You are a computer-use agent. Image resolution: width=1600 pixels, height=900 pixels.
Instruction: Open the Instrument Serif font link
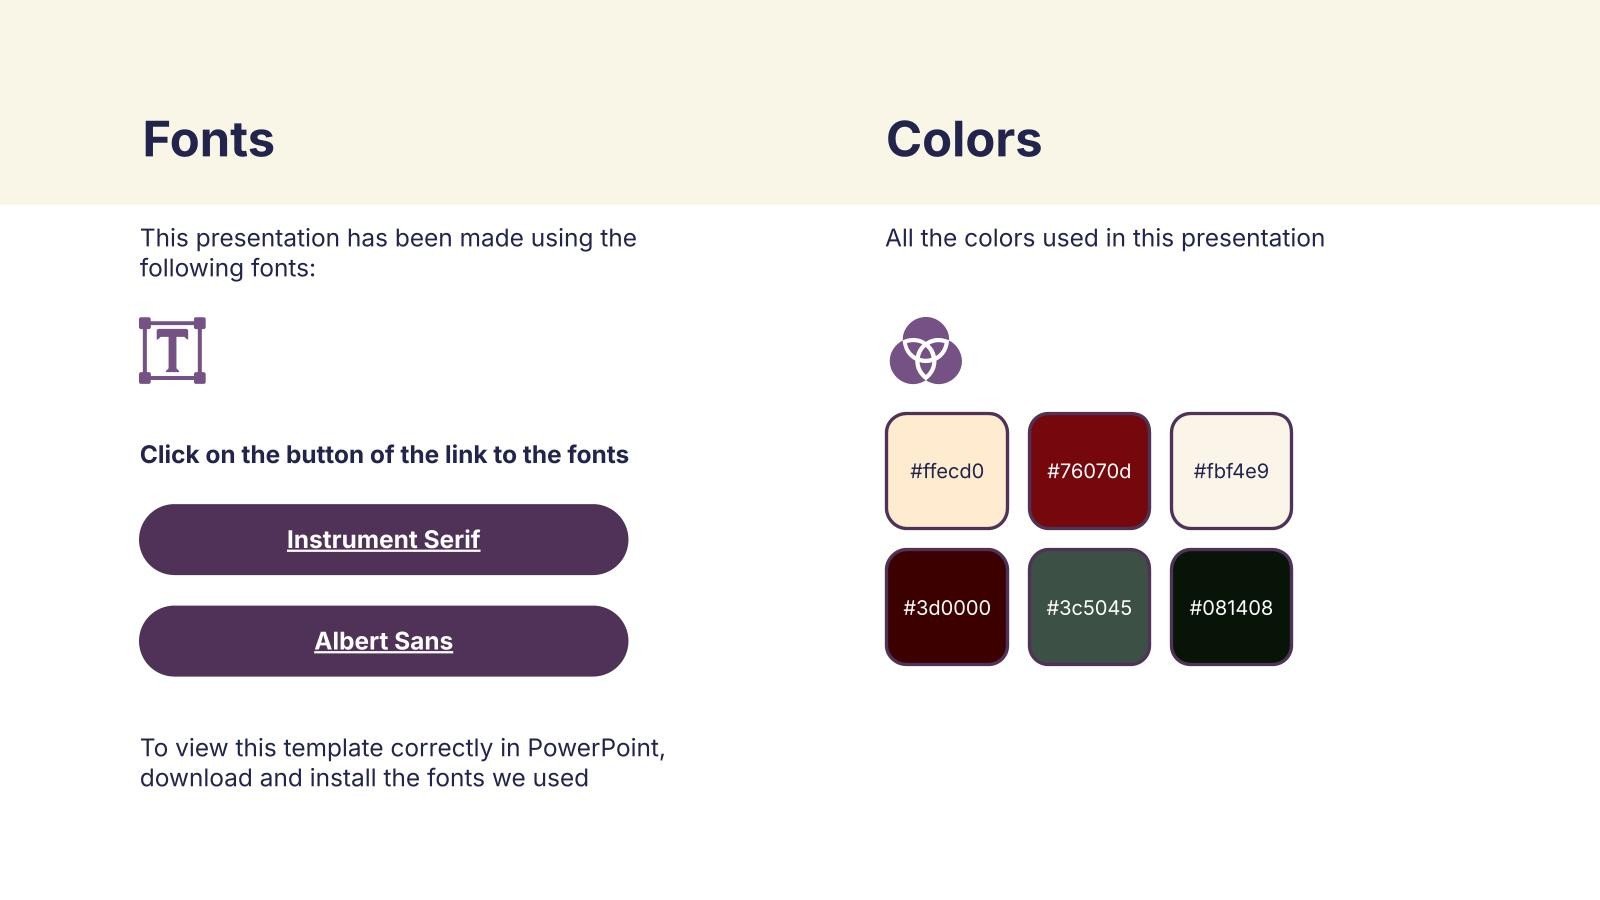point(383,540)
